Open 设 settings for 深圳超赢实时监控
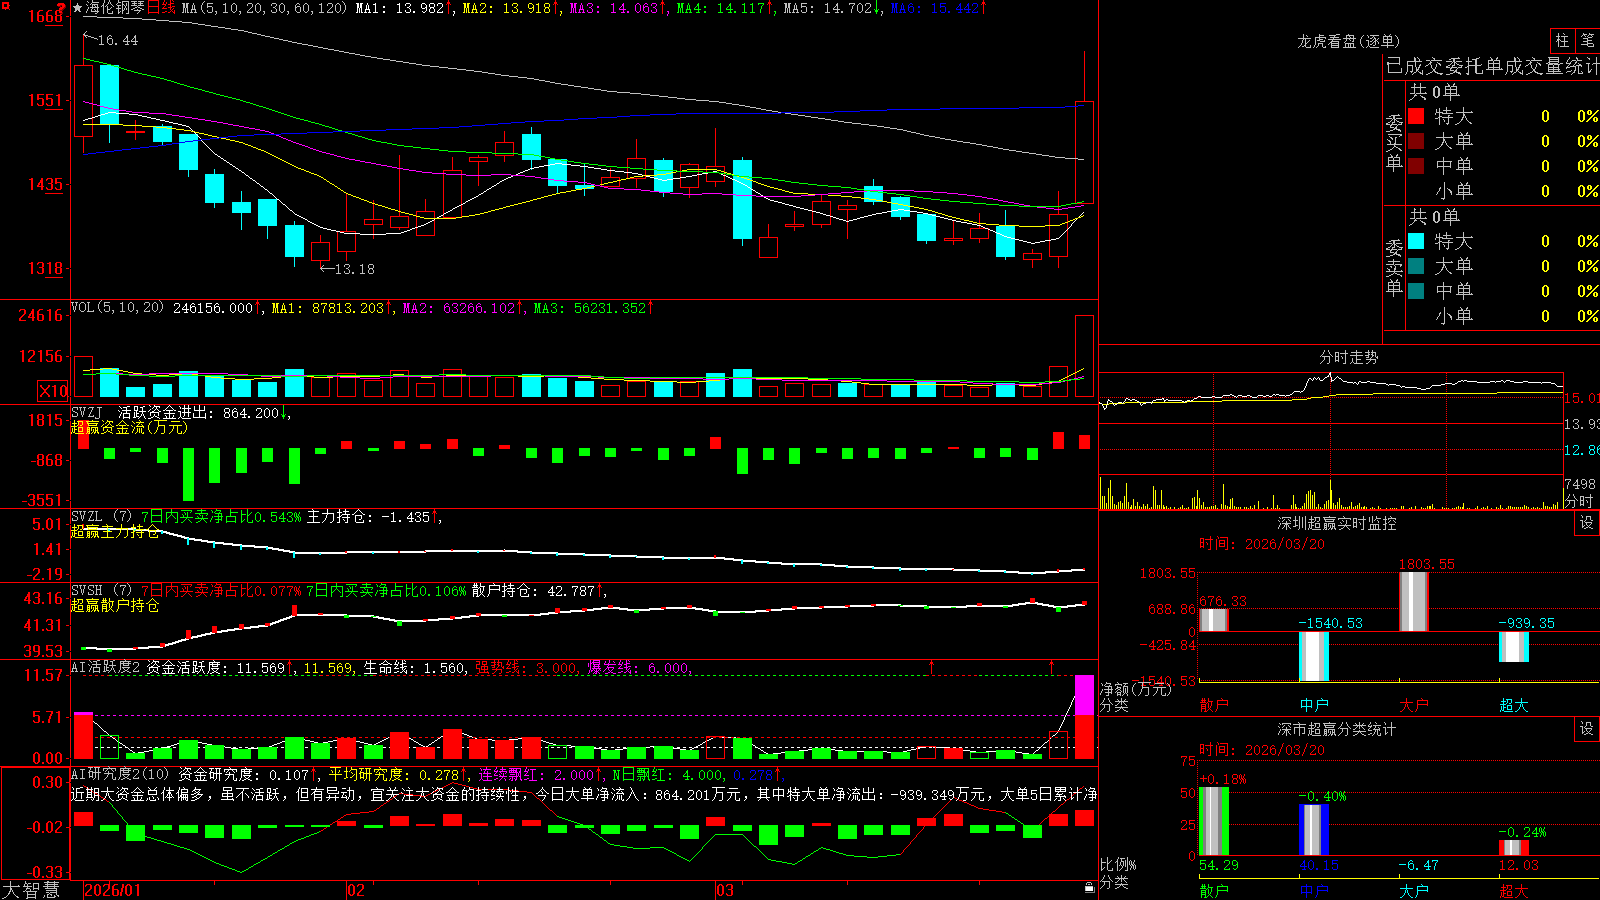 point(1587,523)
